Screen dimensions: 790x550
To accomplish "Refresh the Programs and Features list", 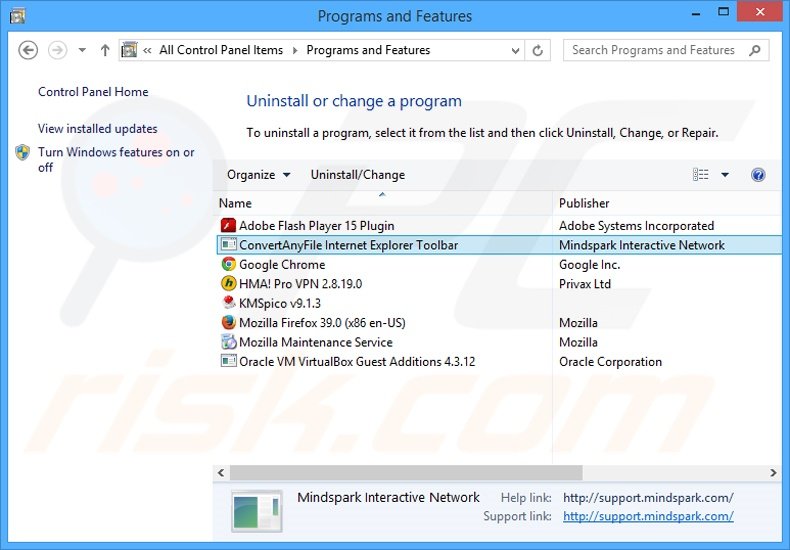I will tap(538, 50).
